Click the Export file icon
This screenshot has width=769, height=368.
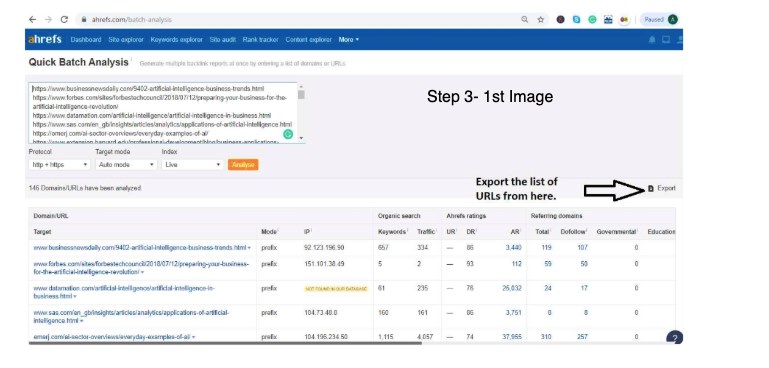(651, 188)
